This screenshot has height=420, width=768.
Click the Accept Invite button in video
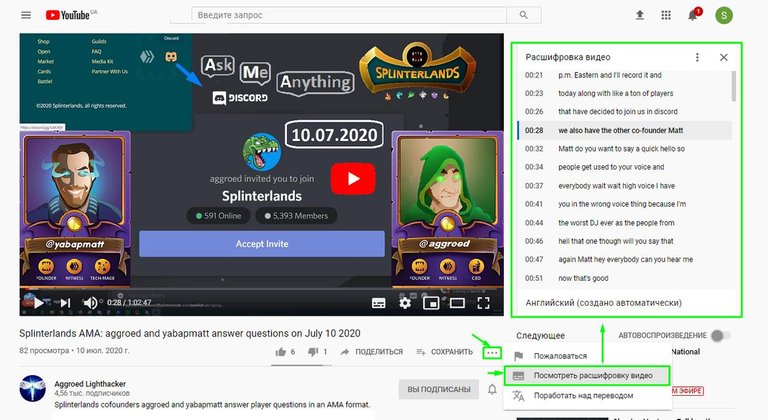(262, 244)
